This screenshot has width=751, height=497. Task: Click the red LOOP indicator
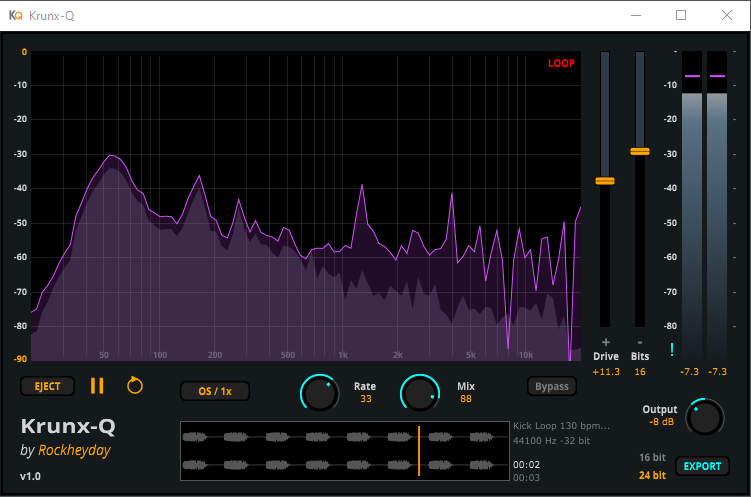pyautogui.click(x=561, y=64)
